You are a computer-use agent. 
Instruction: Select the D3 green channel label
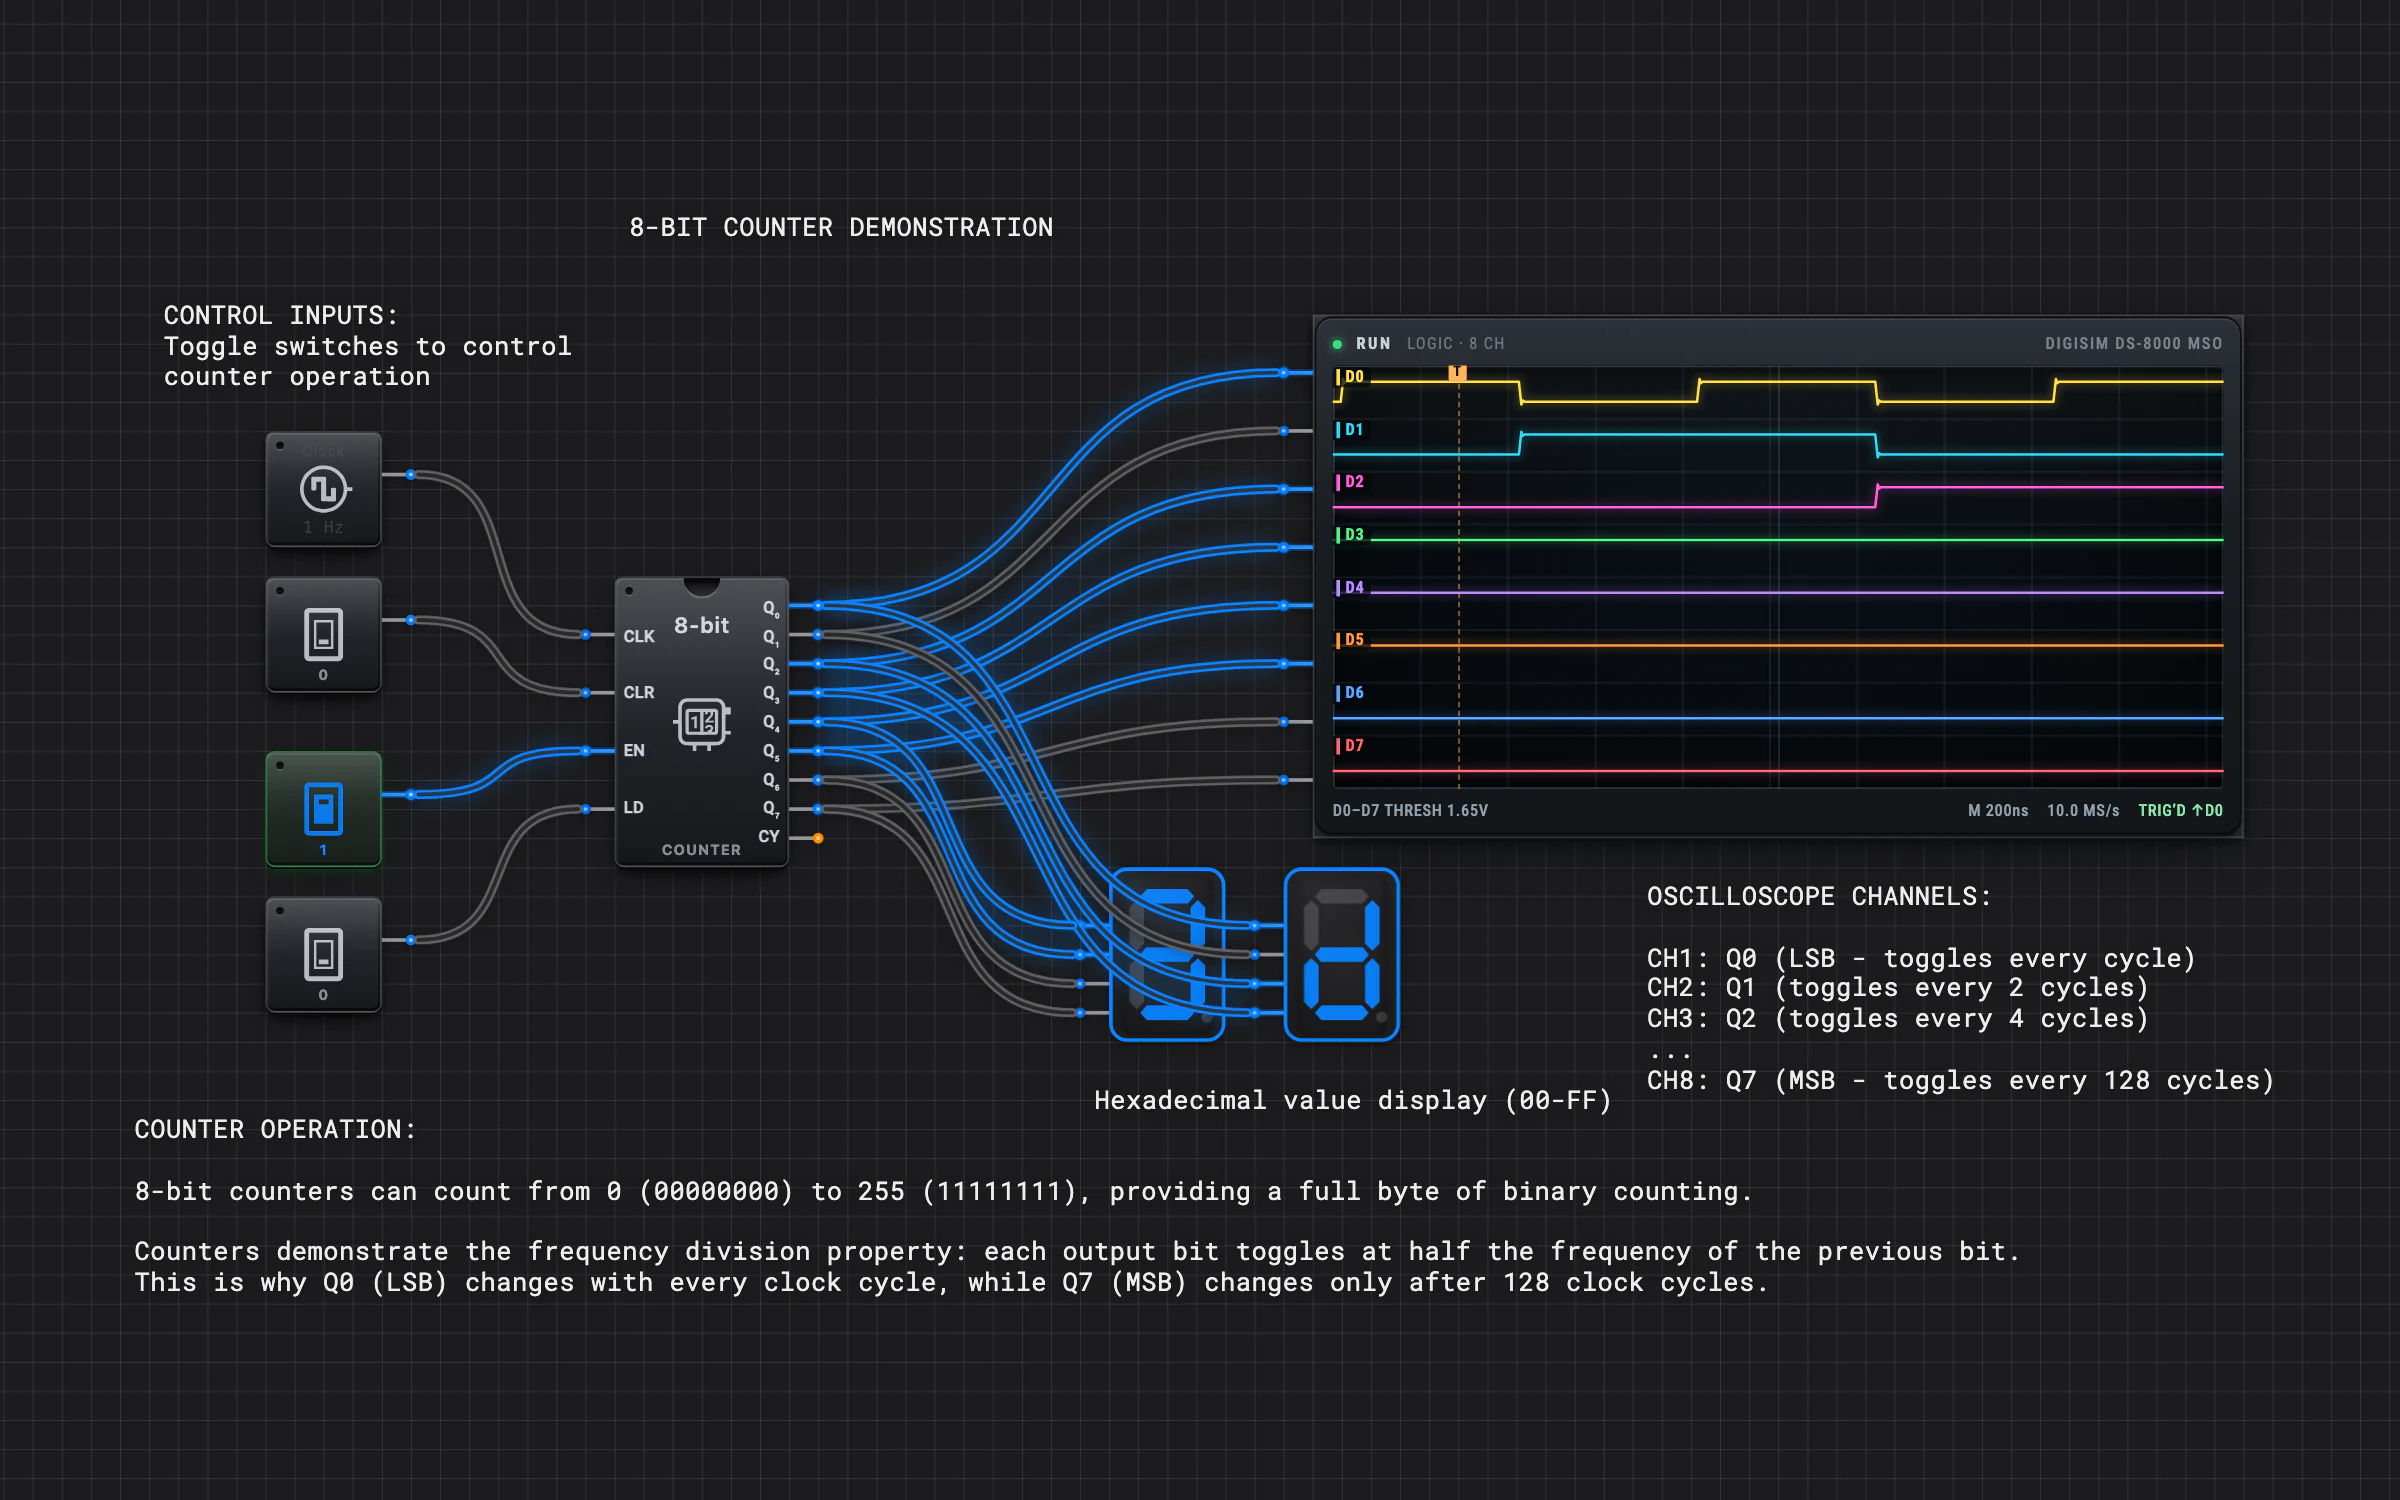[1350, 535]
